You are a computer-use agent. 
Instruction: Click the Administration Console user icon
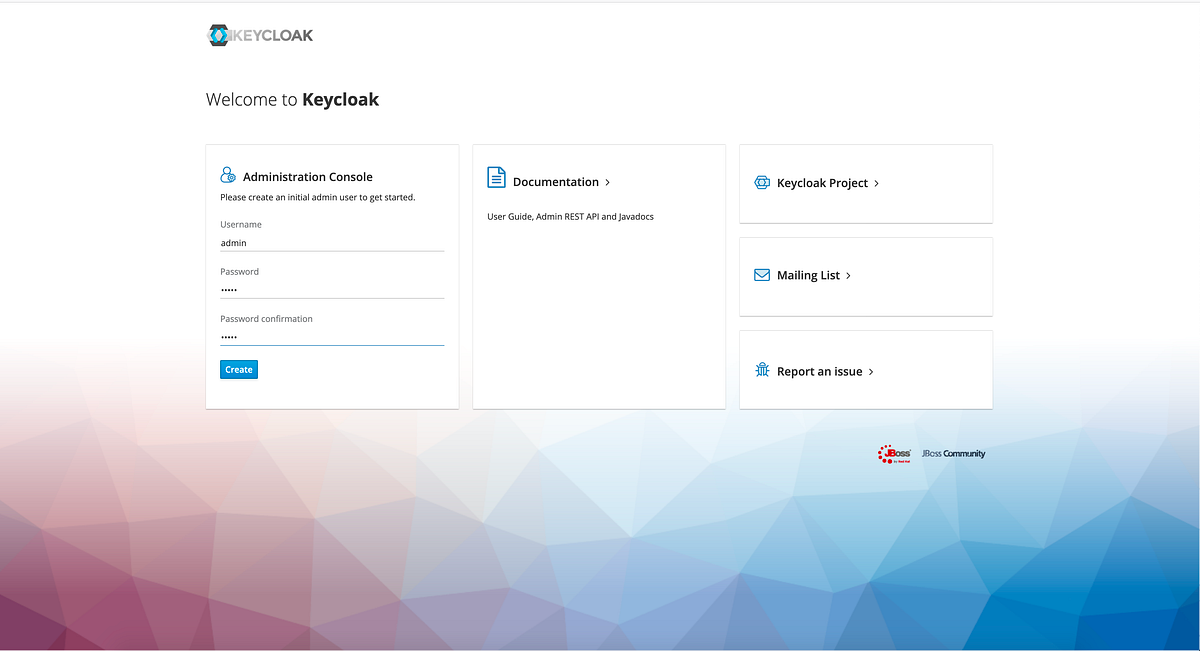(228, 174)
